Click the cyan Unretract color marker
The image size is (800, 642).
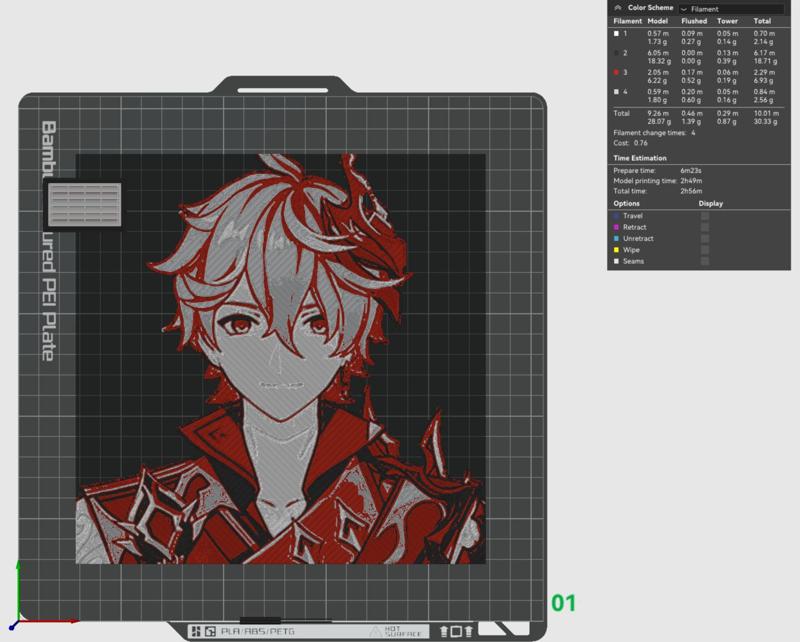point(616,238)
